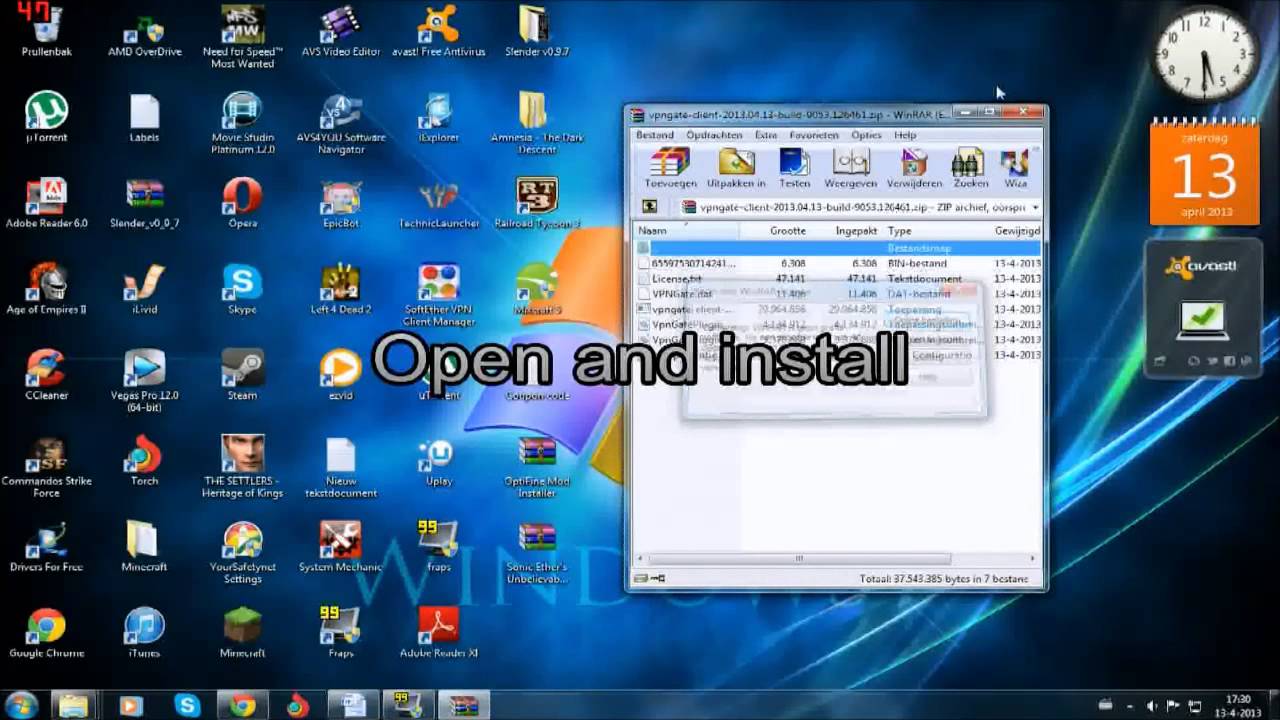Click the analog clock gadget
The image size is (1280, 720).
[1206, 55]
